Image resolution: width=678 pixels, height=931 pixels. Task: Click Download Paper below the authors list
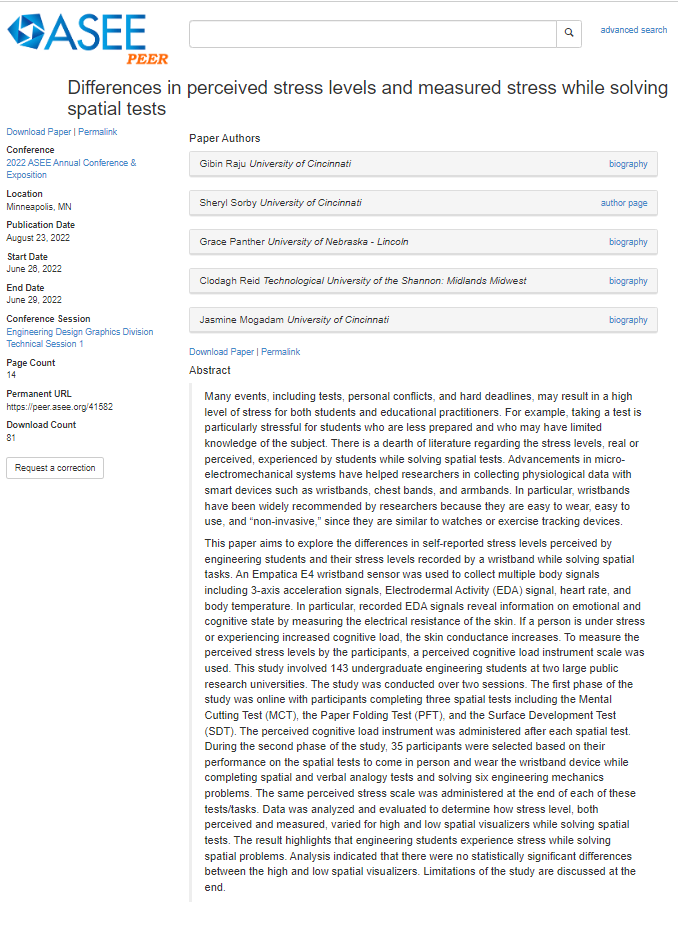point(221,352)
